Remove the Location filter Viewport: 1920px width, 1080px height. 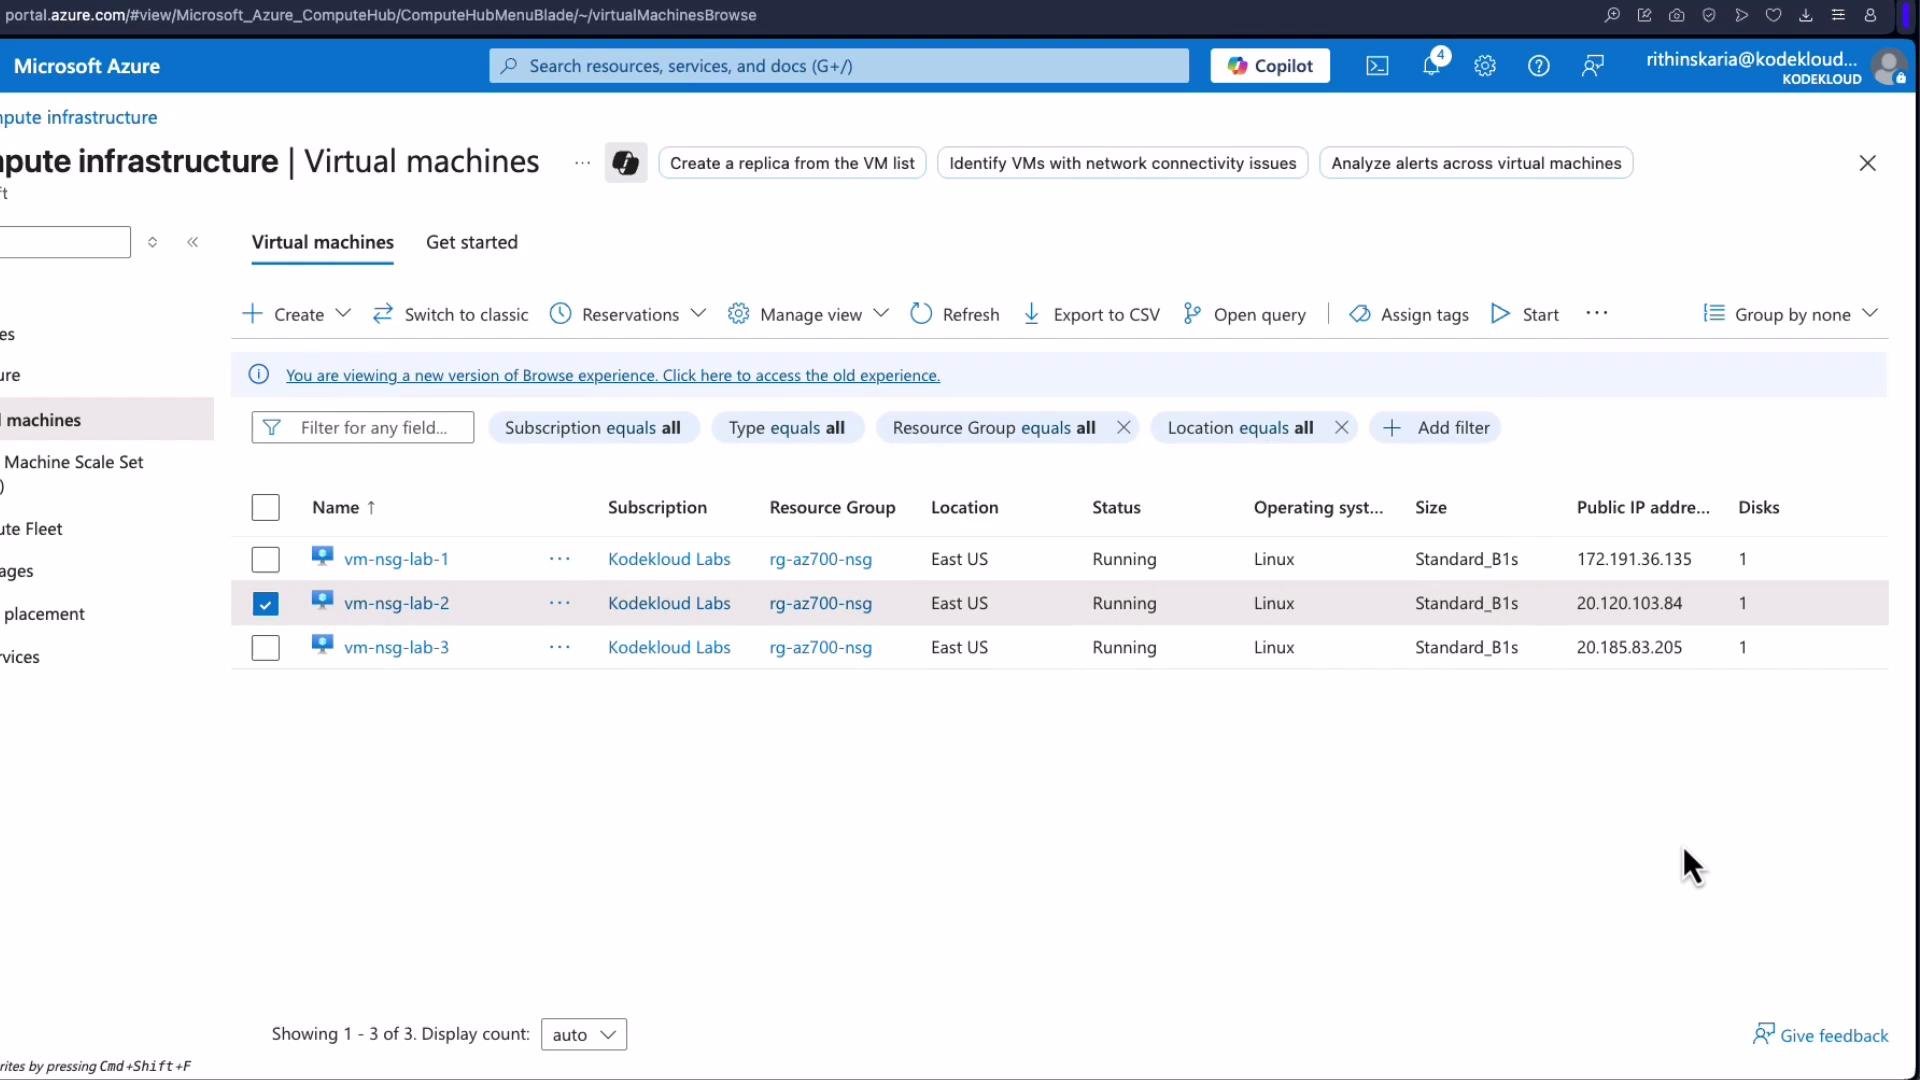coord(1342,428)
